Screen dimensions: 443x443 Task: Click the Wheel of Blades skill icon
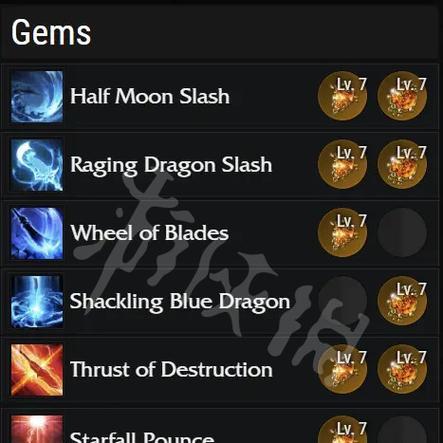click(x=37, y=233)
